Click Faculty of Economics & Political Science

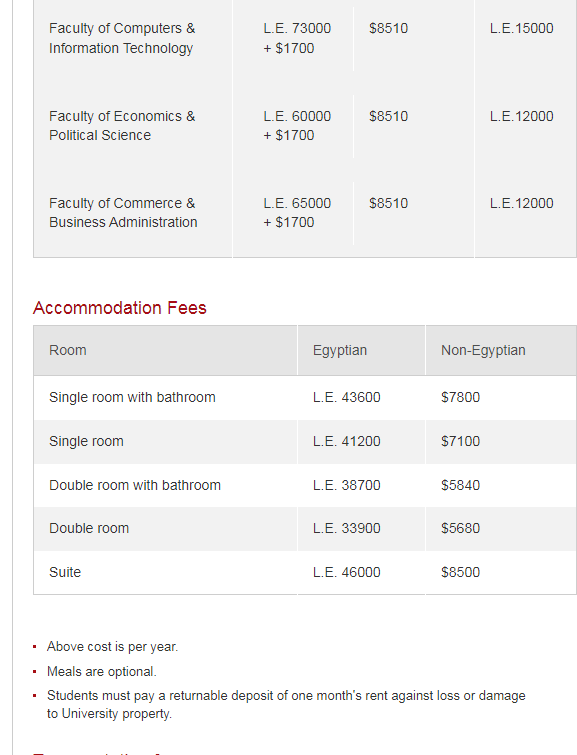point(122,126)
